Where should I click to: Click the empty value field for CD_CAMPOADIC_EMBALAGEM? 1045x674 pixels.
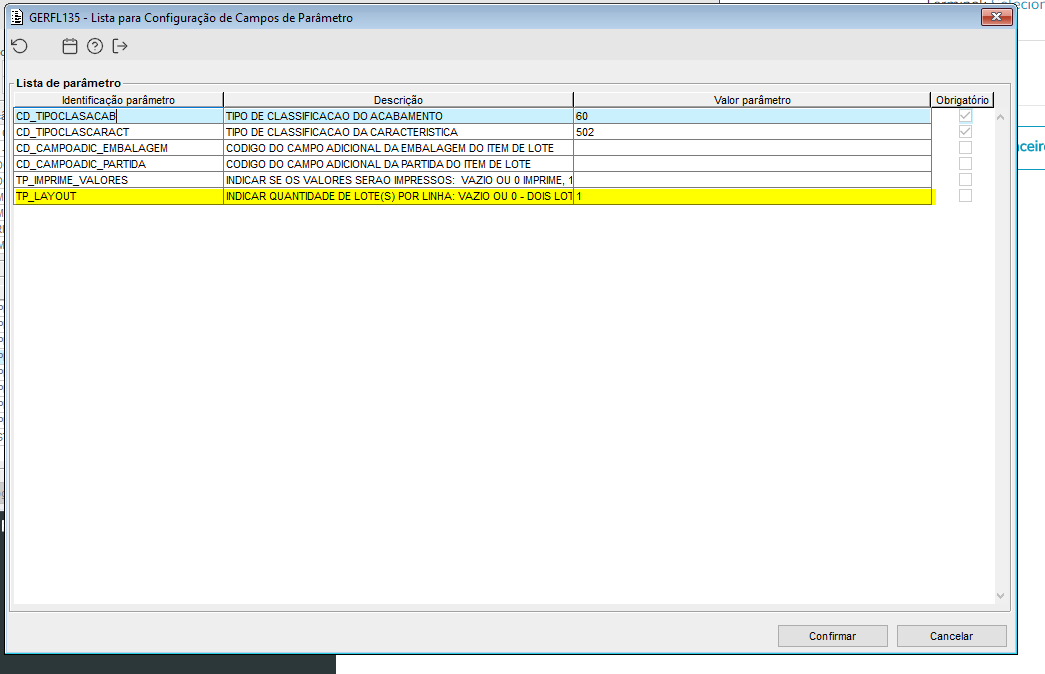[752, 148]
